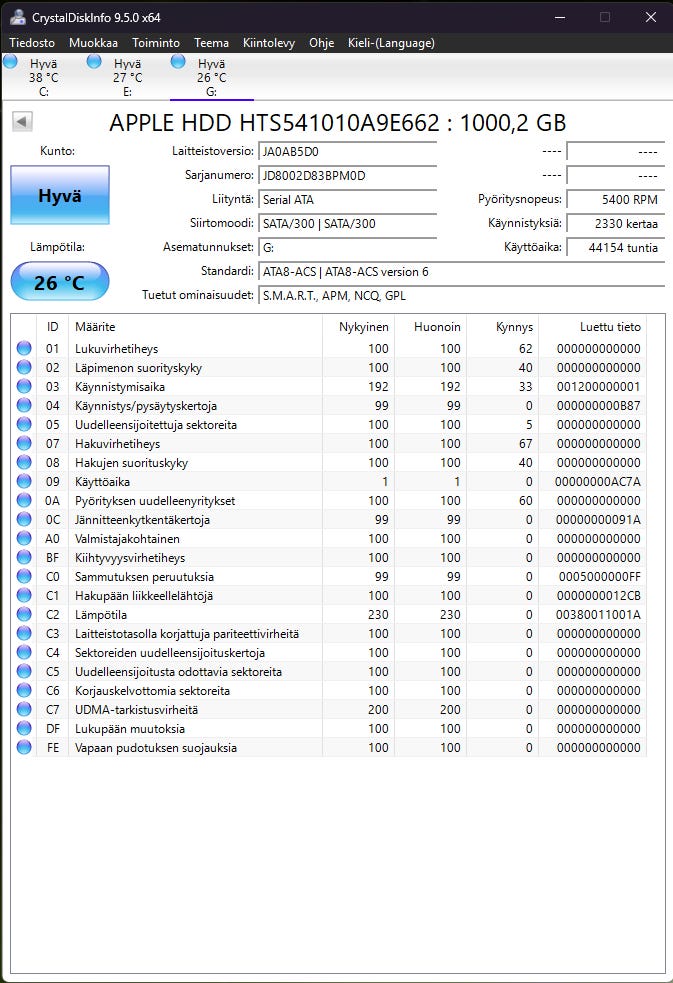Screen dimensions: 673x983
Task: Click the CrystalDiskInfo app icon in title bar
Action: click(16, 17)
